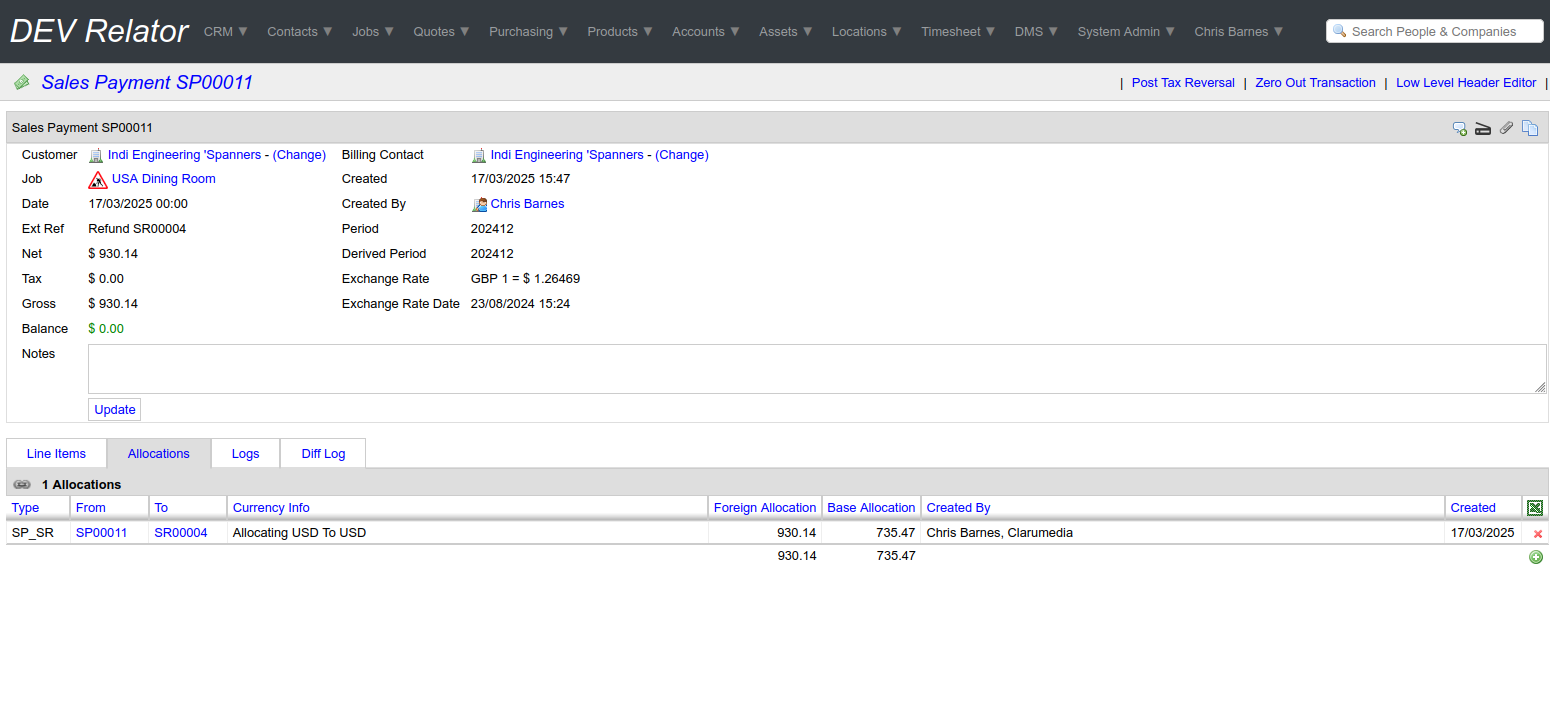Viewport: 1550px width, 701px height.
Task: Open the Chris Barnes user menu
Action: click(x=1239, y=31)
